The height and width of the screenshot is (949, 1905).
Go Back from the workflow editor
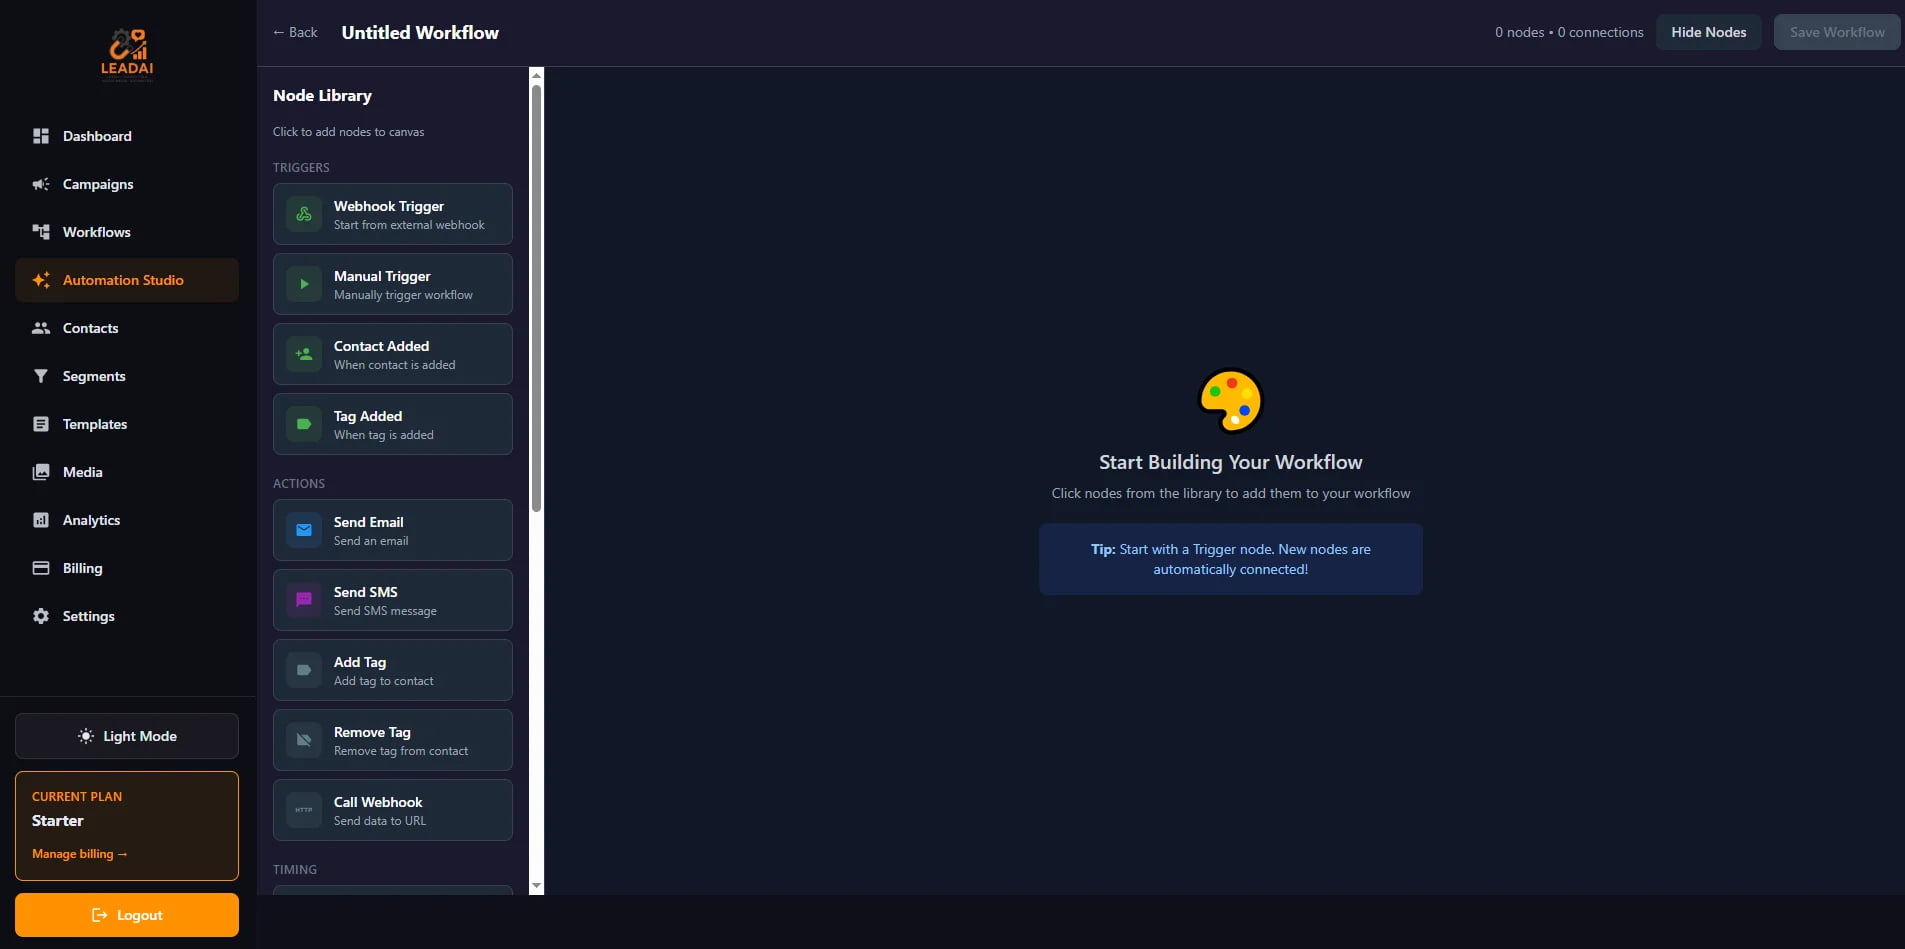tap(295, 32)
